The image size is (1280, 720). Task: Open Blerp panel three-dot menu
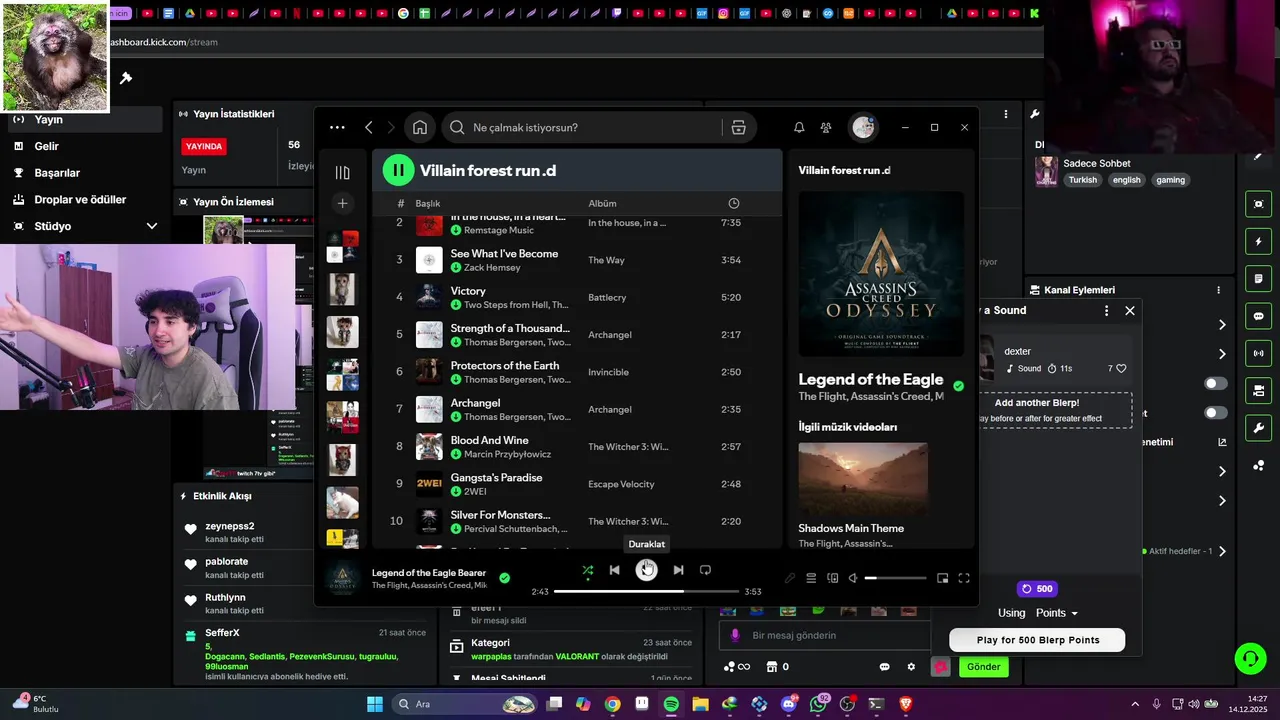click(x=1106, y=311)
